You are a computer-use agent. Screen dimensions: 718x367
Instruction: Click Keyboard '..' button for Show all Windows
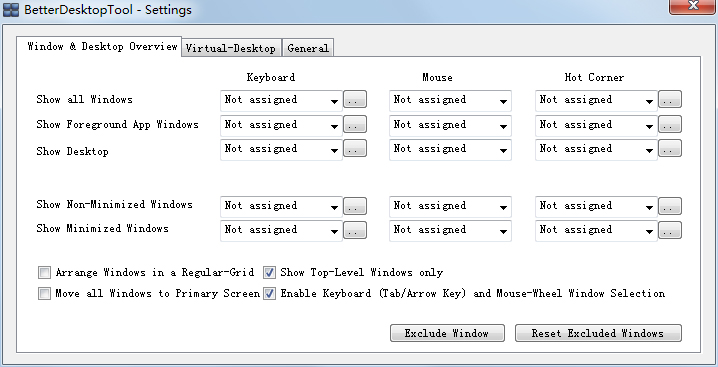[355, 99]
